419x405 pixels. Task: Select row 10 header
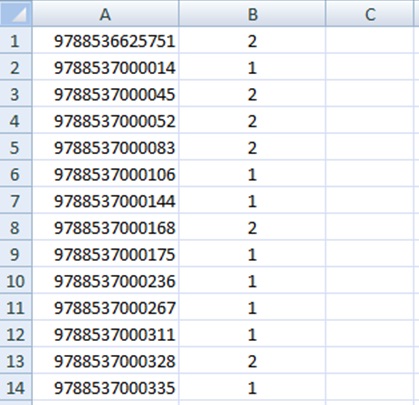16,280
